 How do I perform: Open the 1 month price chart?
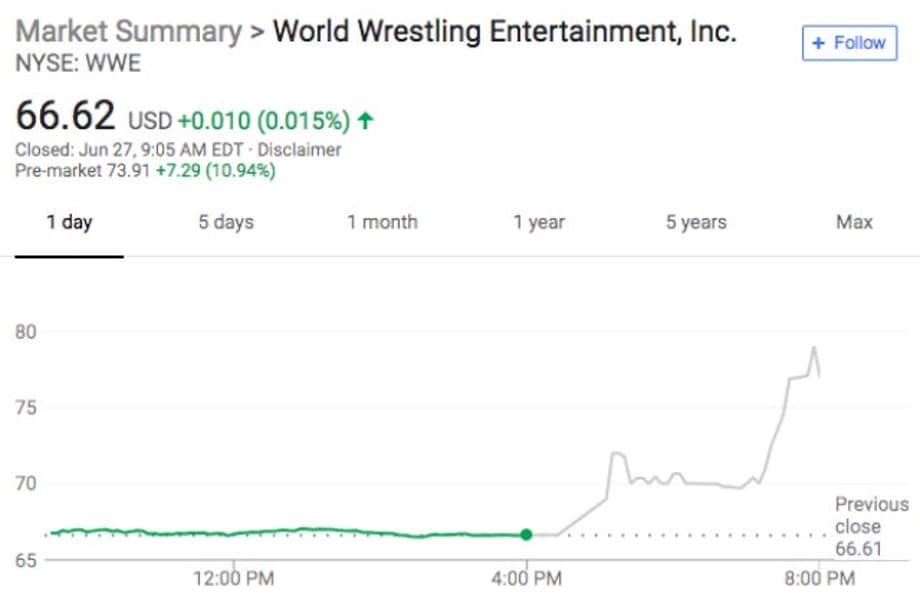[382, 222]
